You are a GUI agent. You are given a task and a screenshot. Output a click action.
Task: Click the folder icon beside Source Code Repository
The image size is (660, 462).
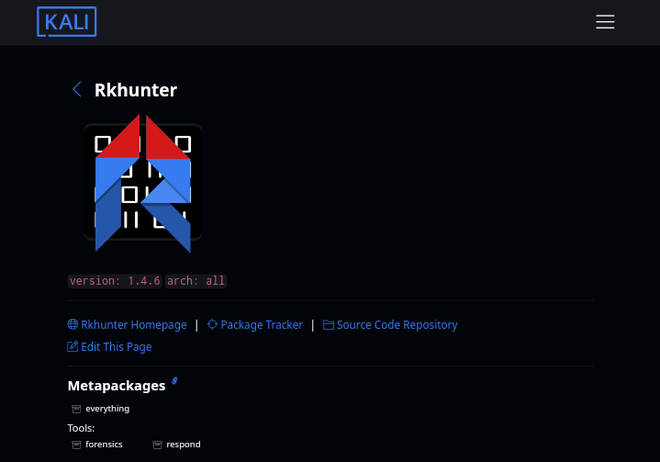click(328, 325)
